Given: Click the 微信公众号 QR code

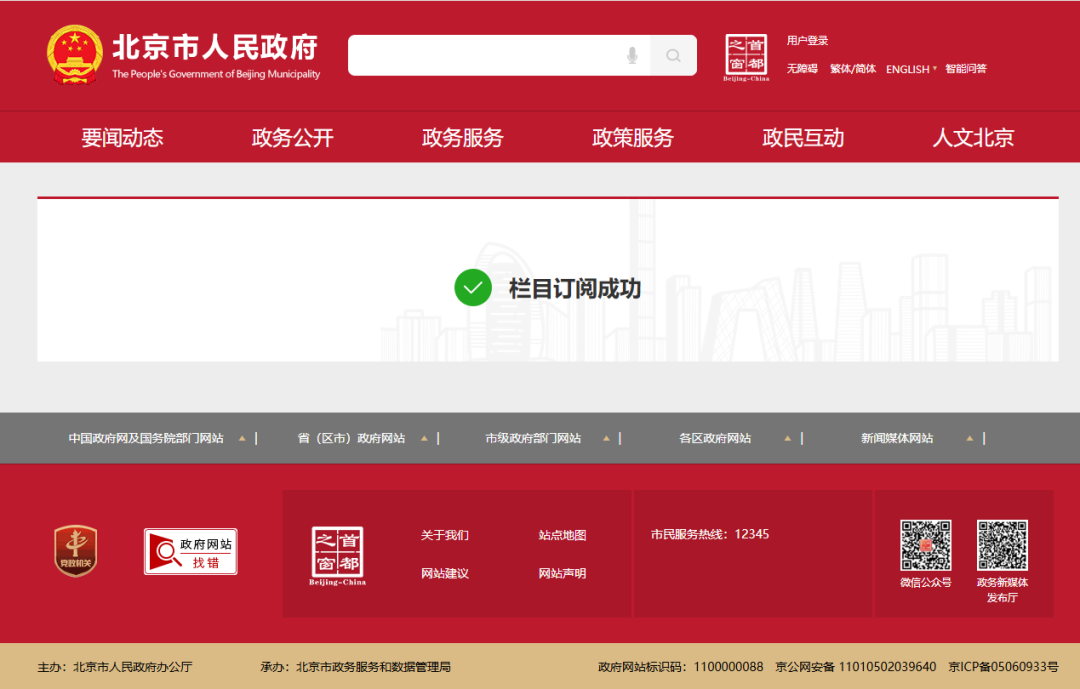Looking at the screenshot, I should click(925, 545).
